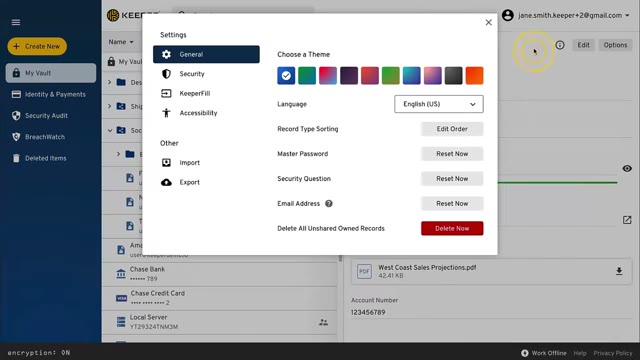Select the Chase Credit Card record
Viewport: 640px width, 360px height.
click(x=220, y=298)
